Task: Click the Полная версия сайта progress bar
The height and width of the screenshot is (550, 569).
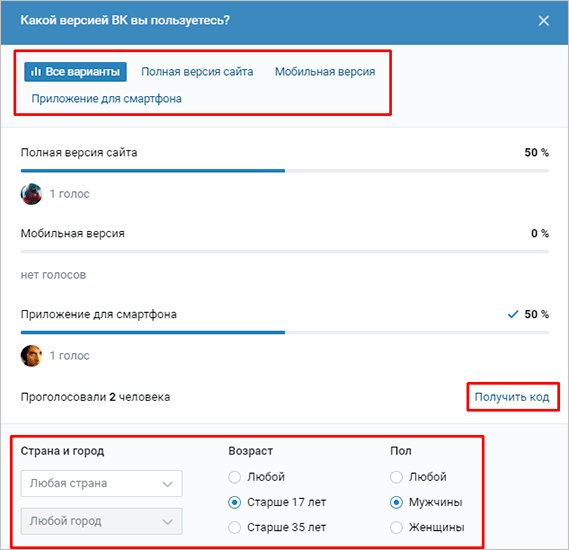Action: click(x=285, y=171)
